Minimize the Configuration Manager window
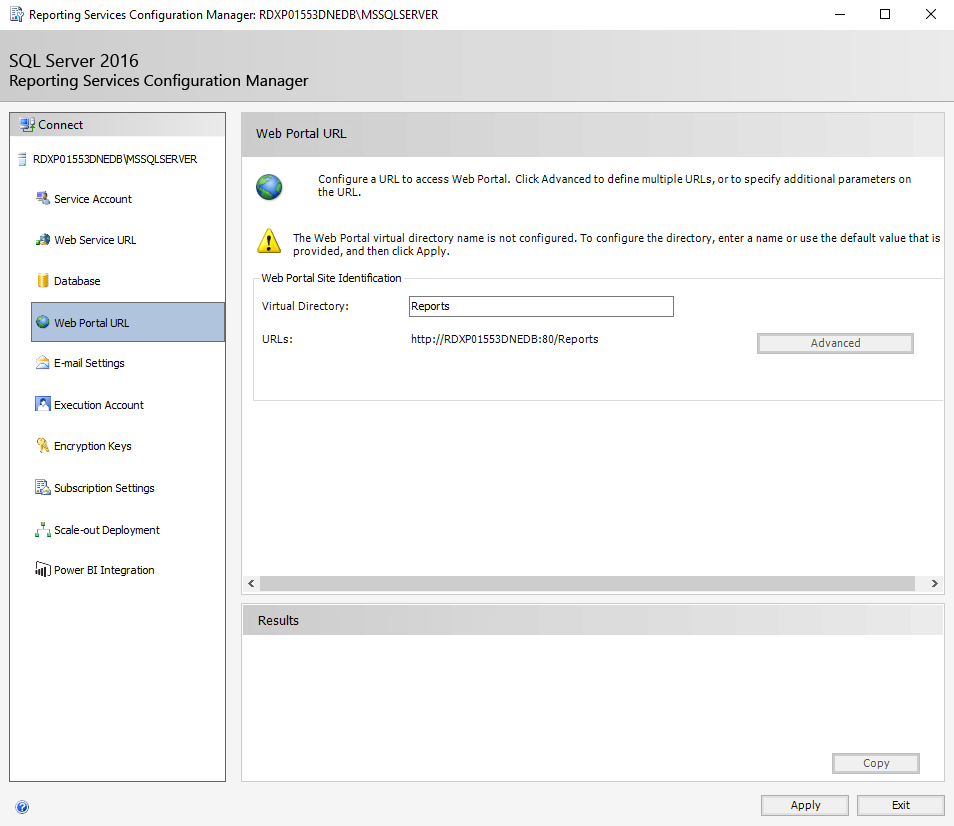The image size is (954, 826). [x=840, y=15]
